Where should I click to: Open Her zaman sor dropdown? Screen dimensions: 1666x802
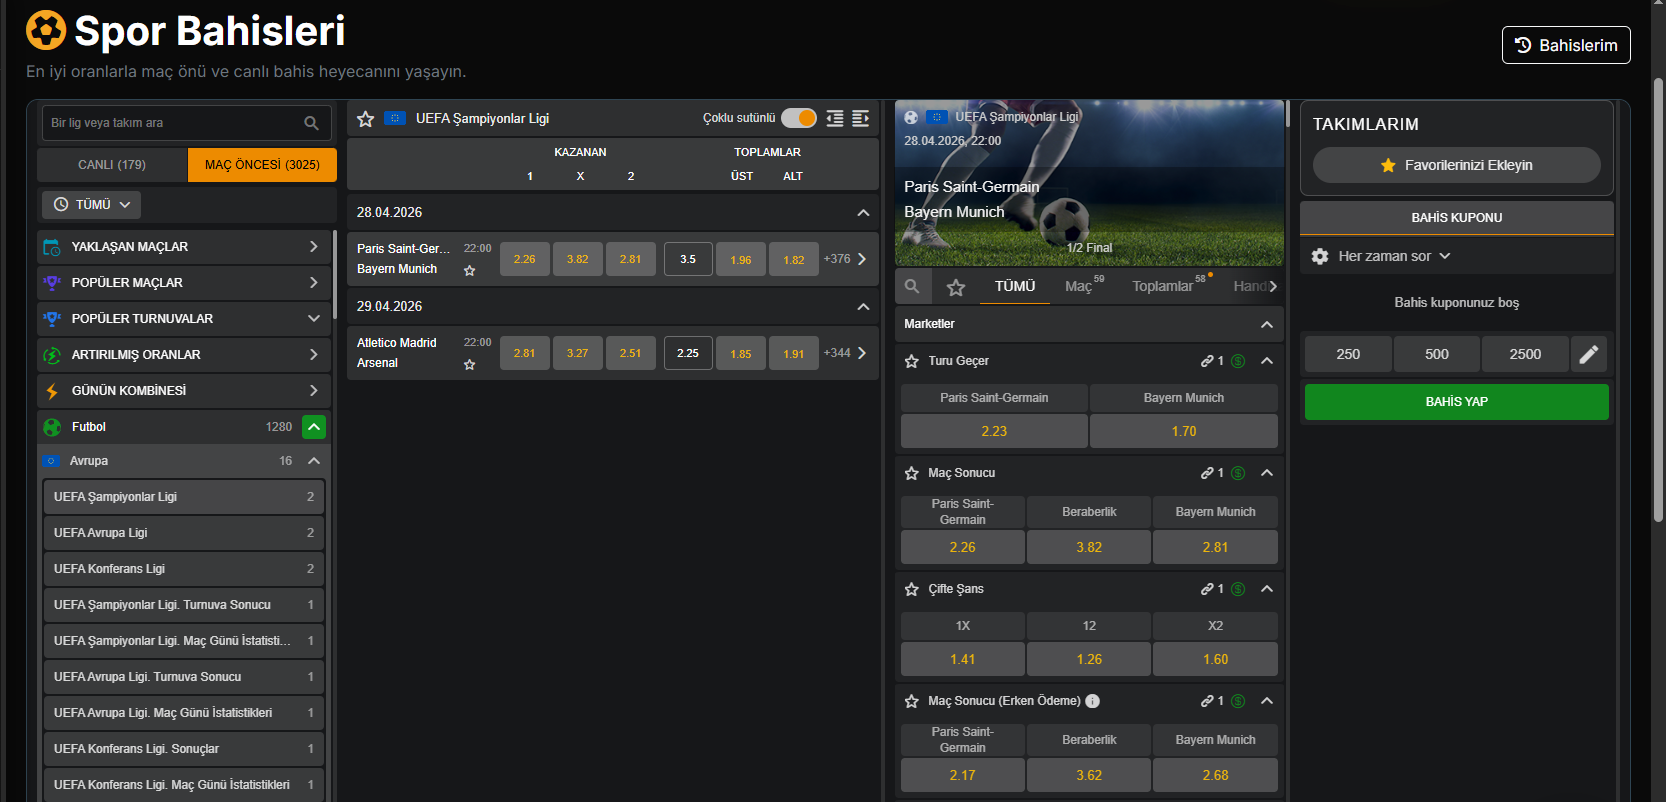[1394, 256]
